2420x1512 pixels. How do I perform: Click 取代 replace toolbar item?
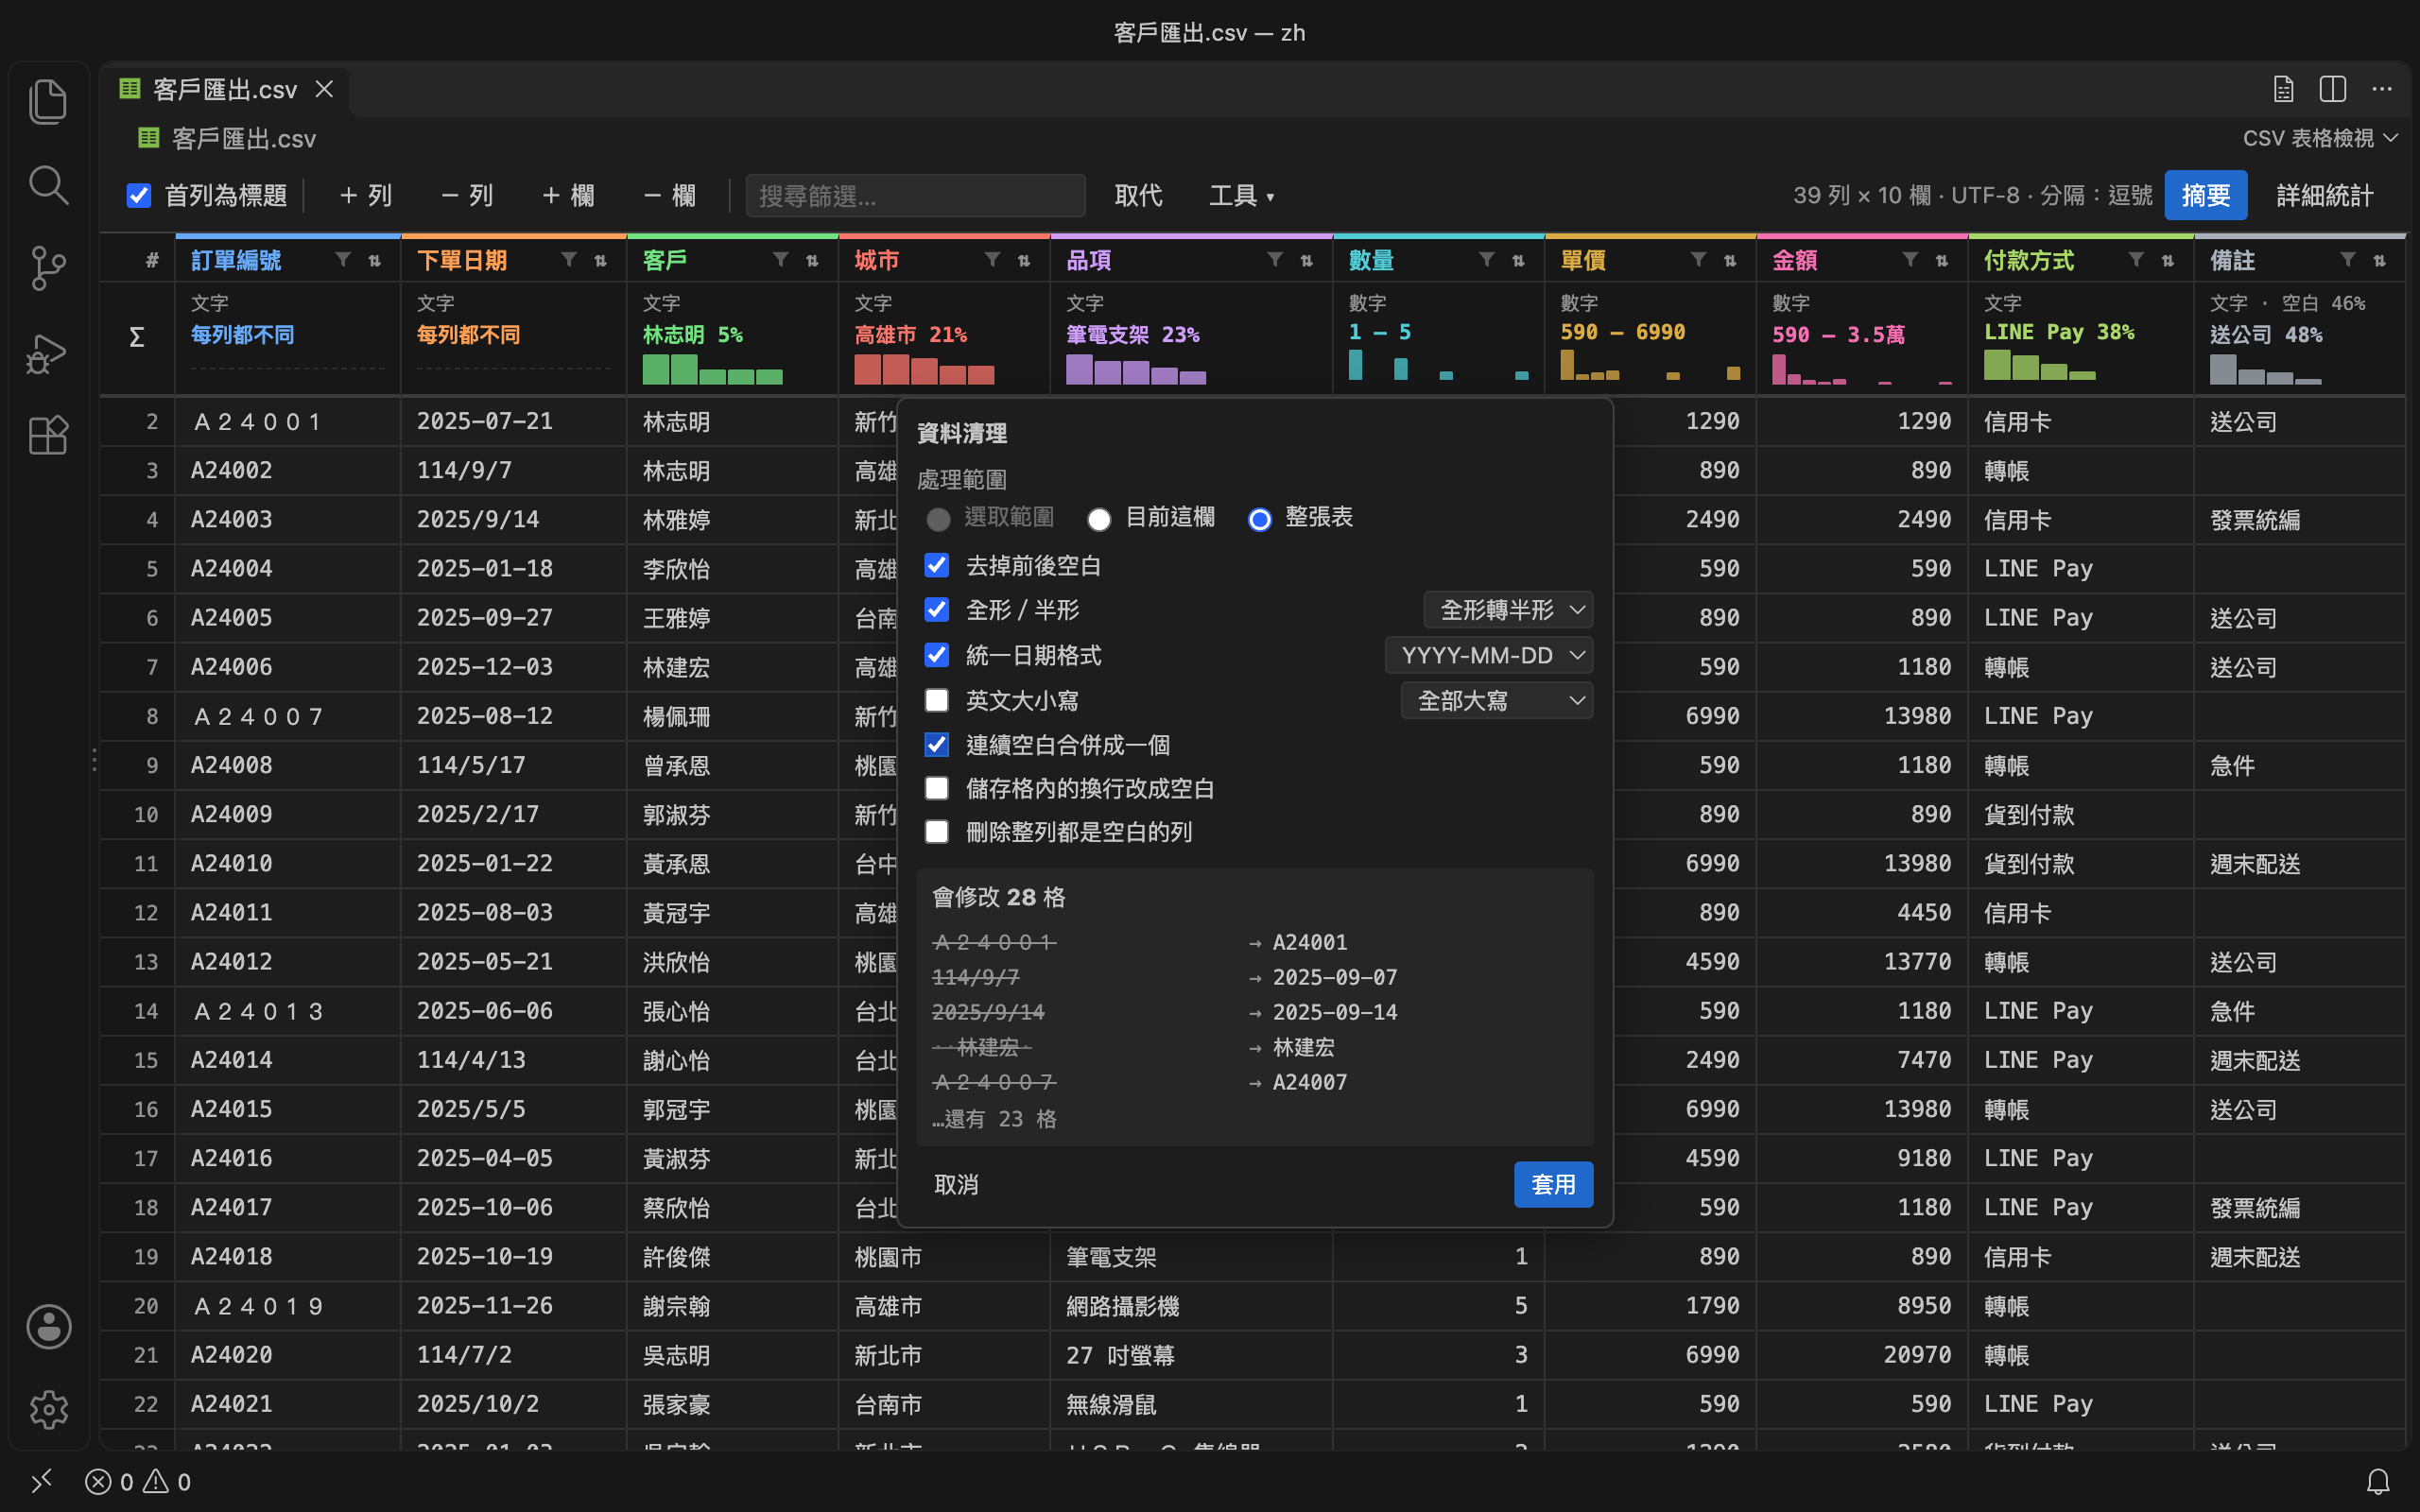1138,195
